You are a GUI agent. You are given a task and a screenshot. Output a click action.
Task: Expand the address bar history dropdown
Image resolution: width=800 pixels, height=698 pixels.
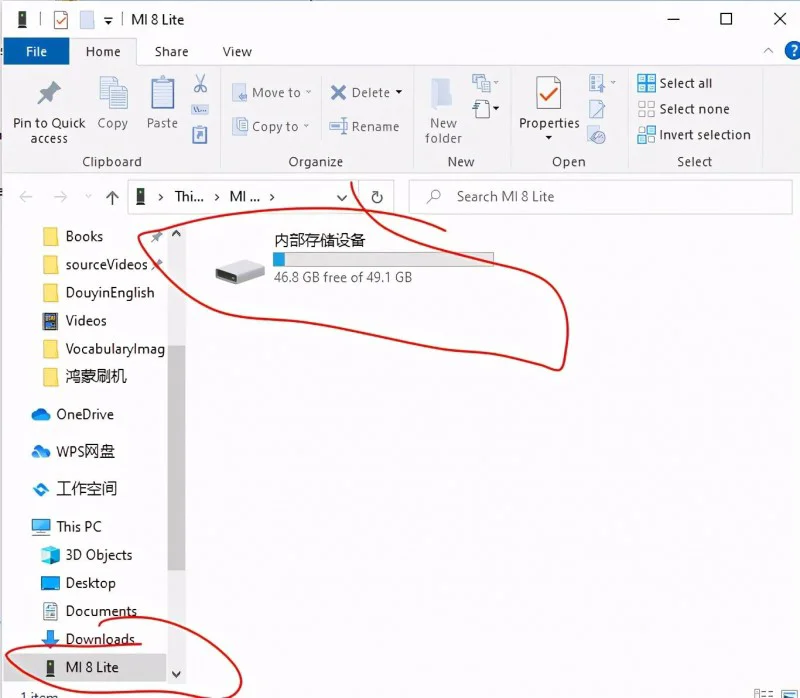click(342, 197)
